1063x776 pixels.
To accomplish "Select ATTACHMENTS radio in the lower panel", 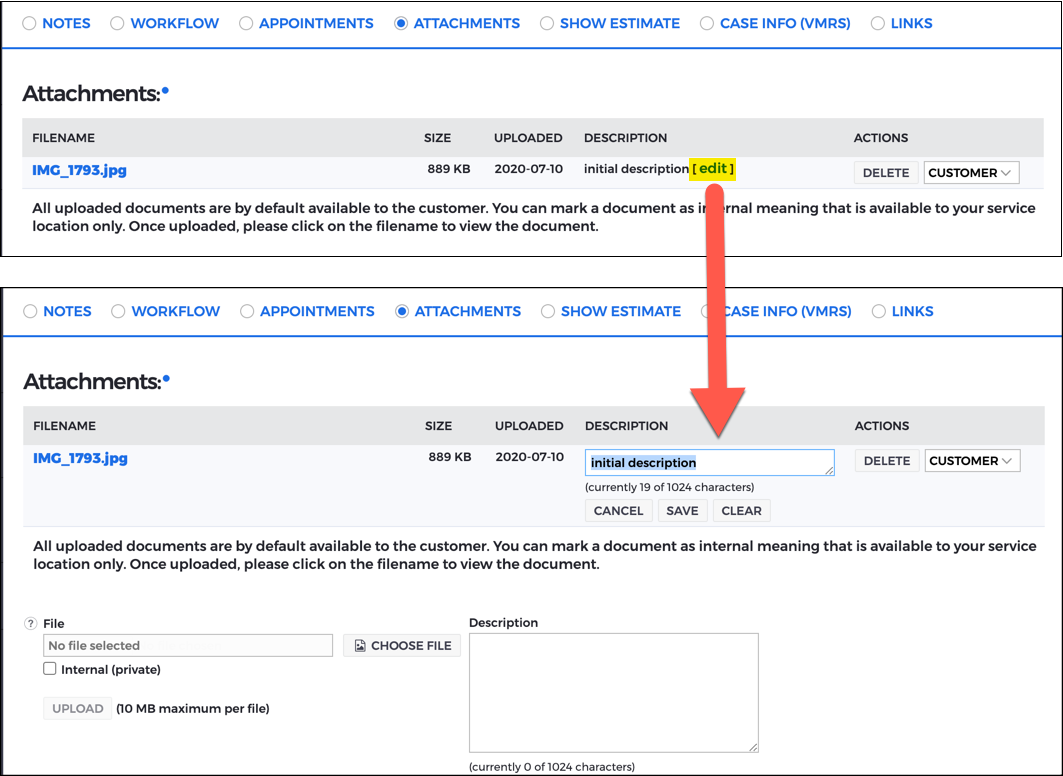I will tap(402, 311).
